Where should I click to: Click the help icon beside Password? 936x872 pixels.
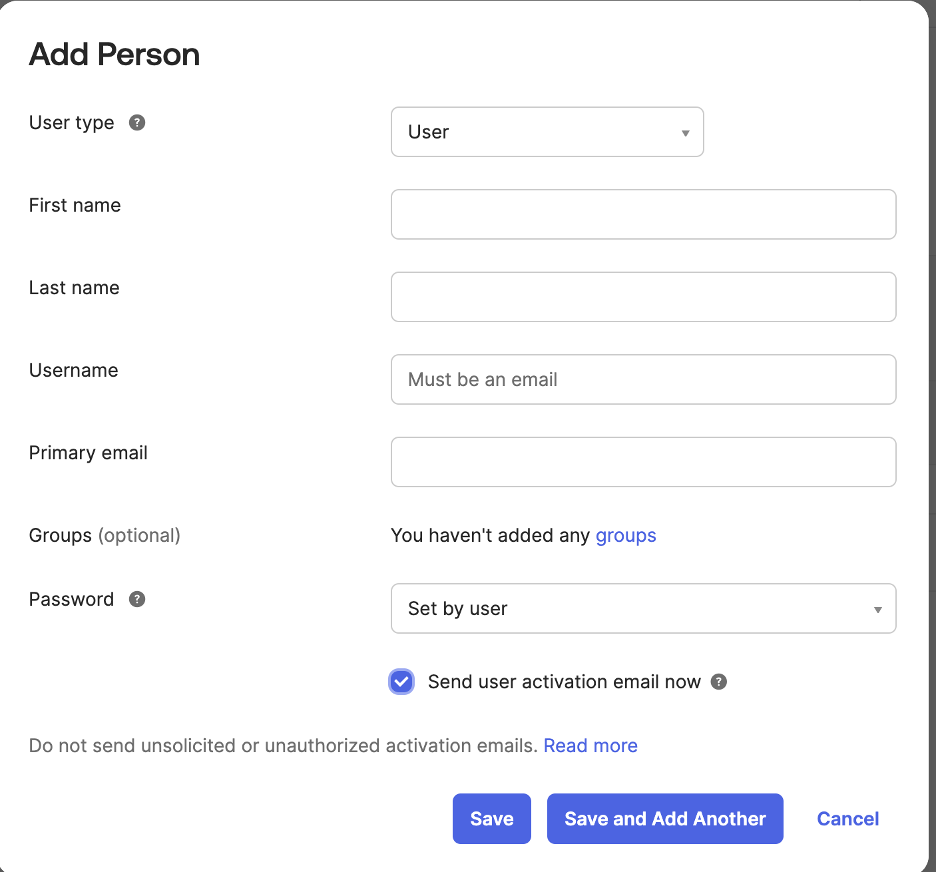pyautogui.click(x=136, y=598)
